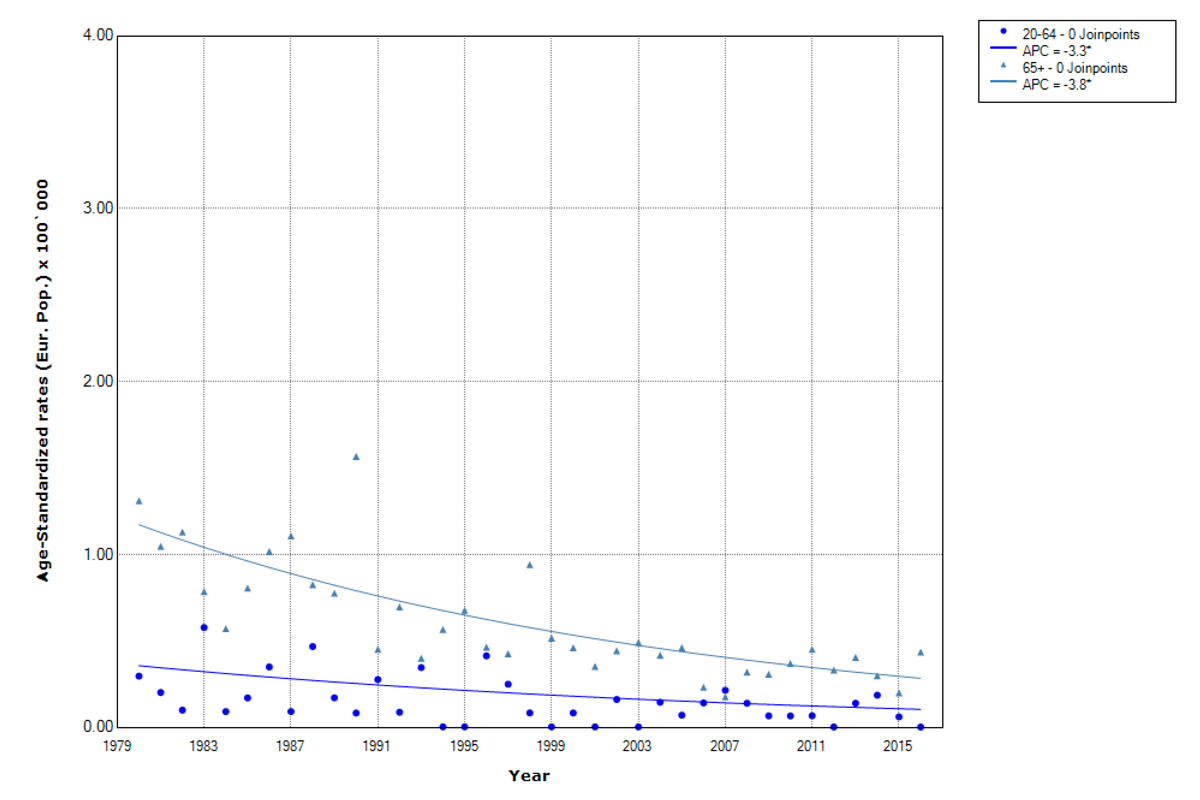
Task: Click the 20-64 dot at year 1988
Action: (312, 646)
